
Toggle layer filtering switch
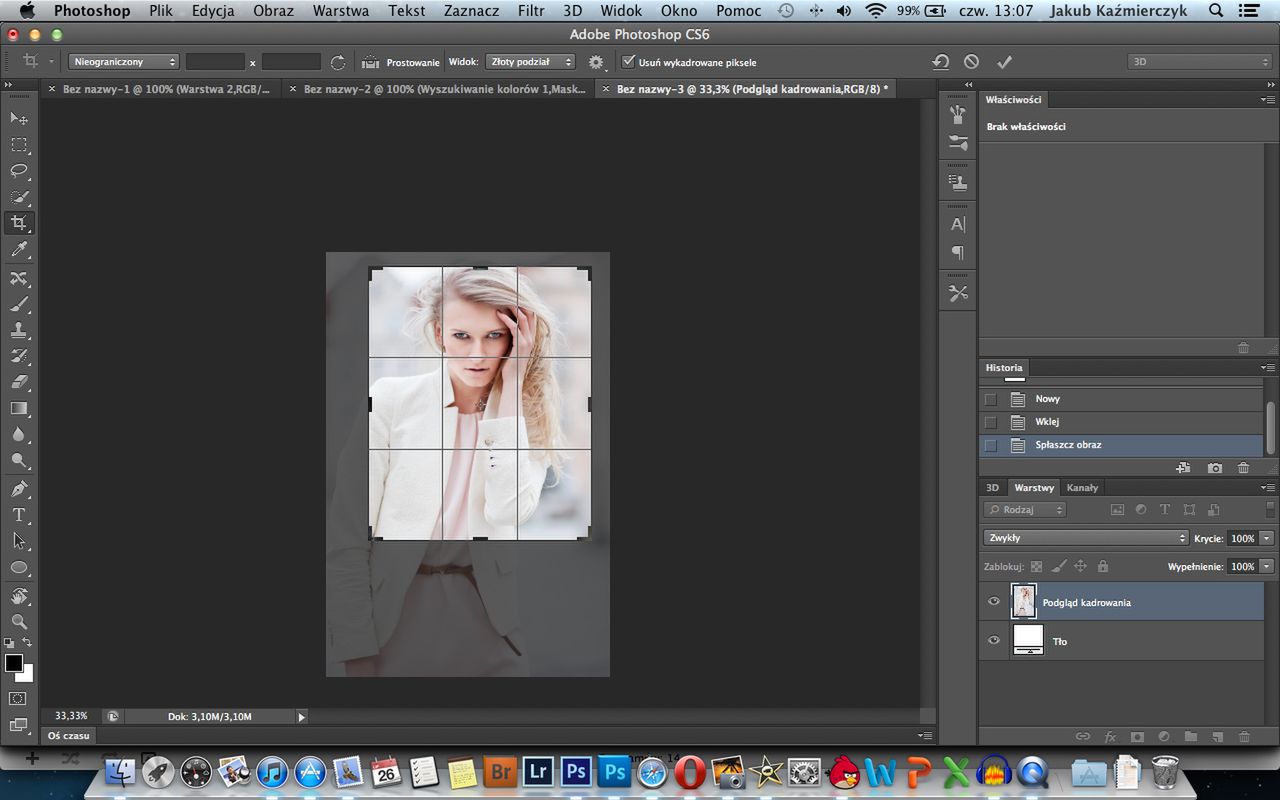(x=1268, y=510)
